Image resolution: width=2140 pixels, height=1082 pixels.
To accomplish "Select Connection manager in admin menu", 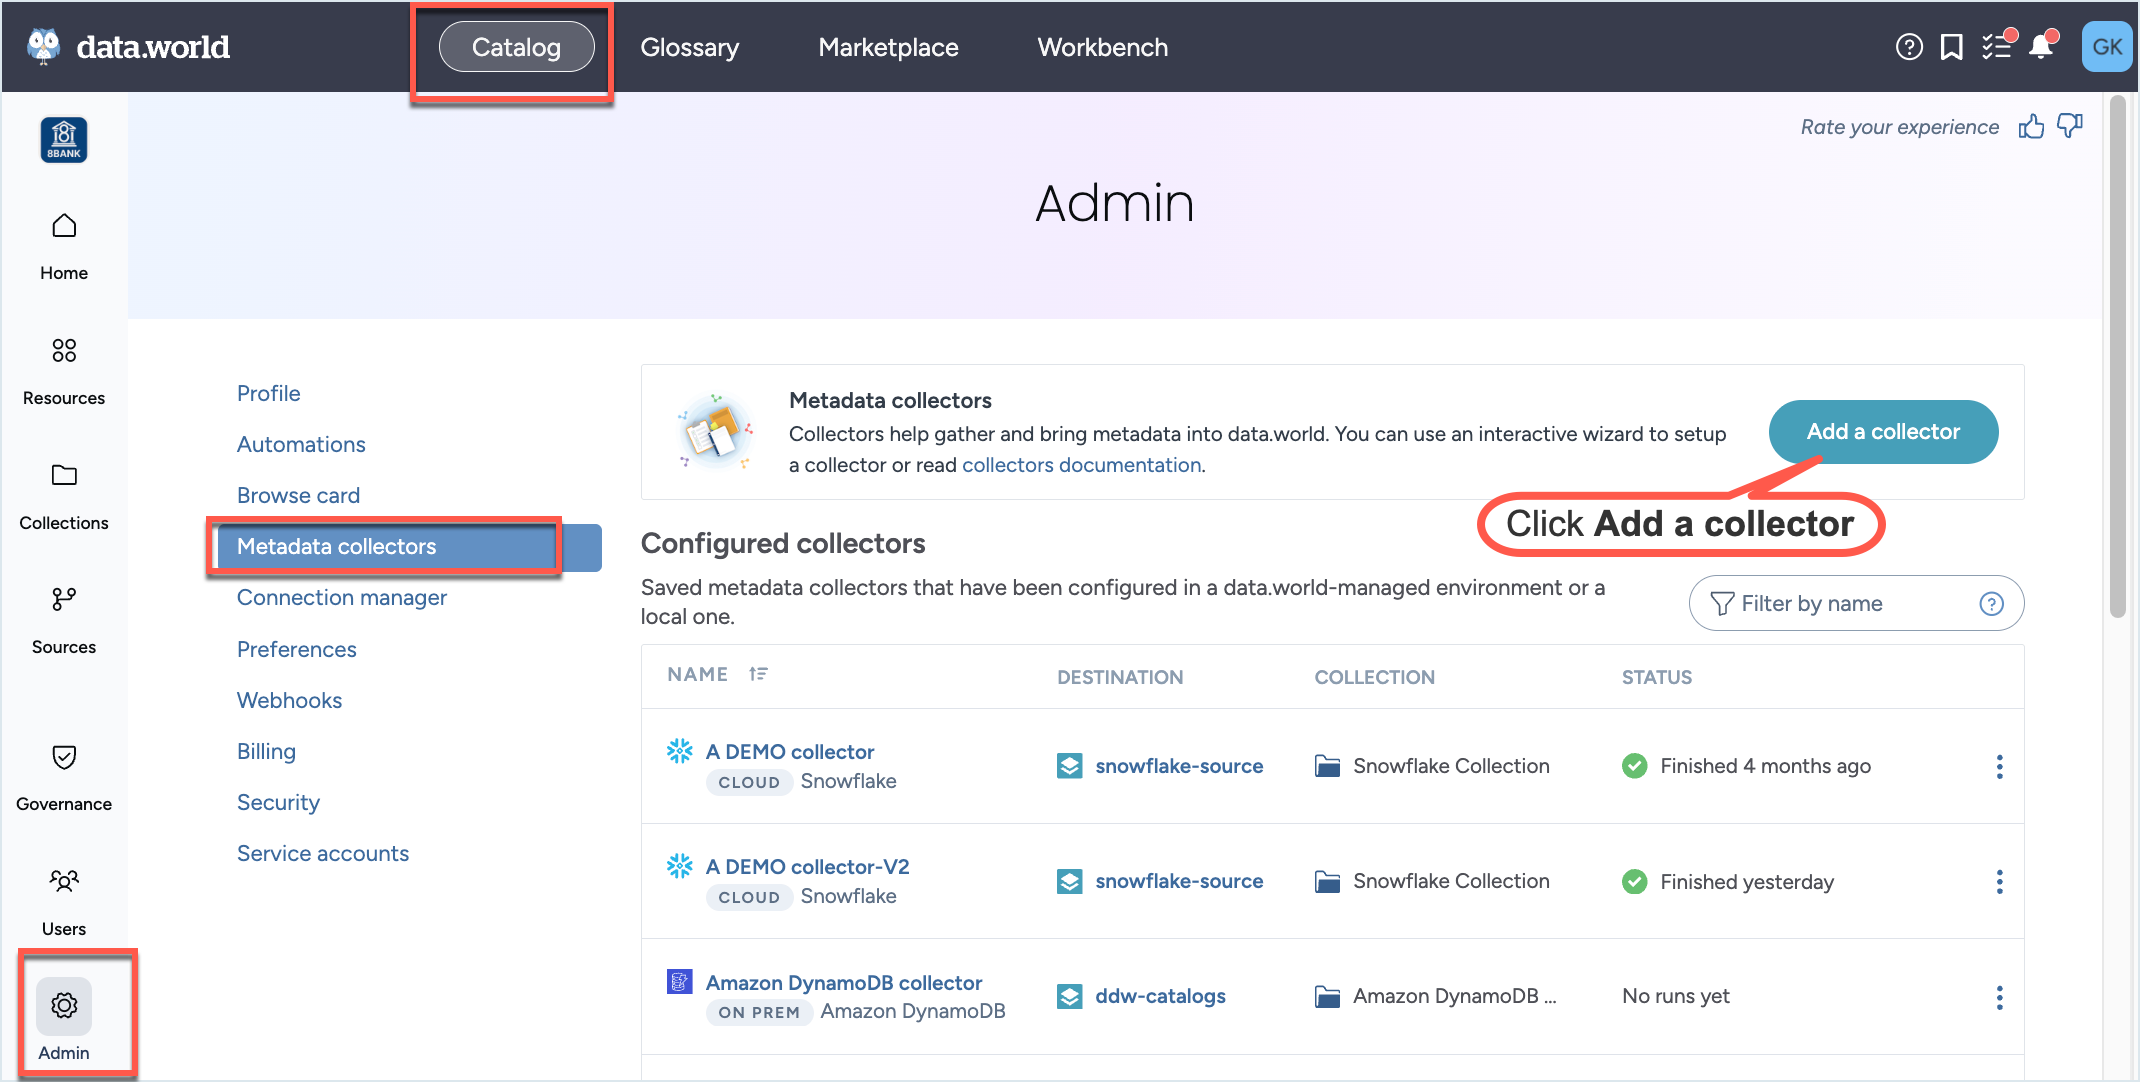I will pyautogui.click(x=341, y=598).
